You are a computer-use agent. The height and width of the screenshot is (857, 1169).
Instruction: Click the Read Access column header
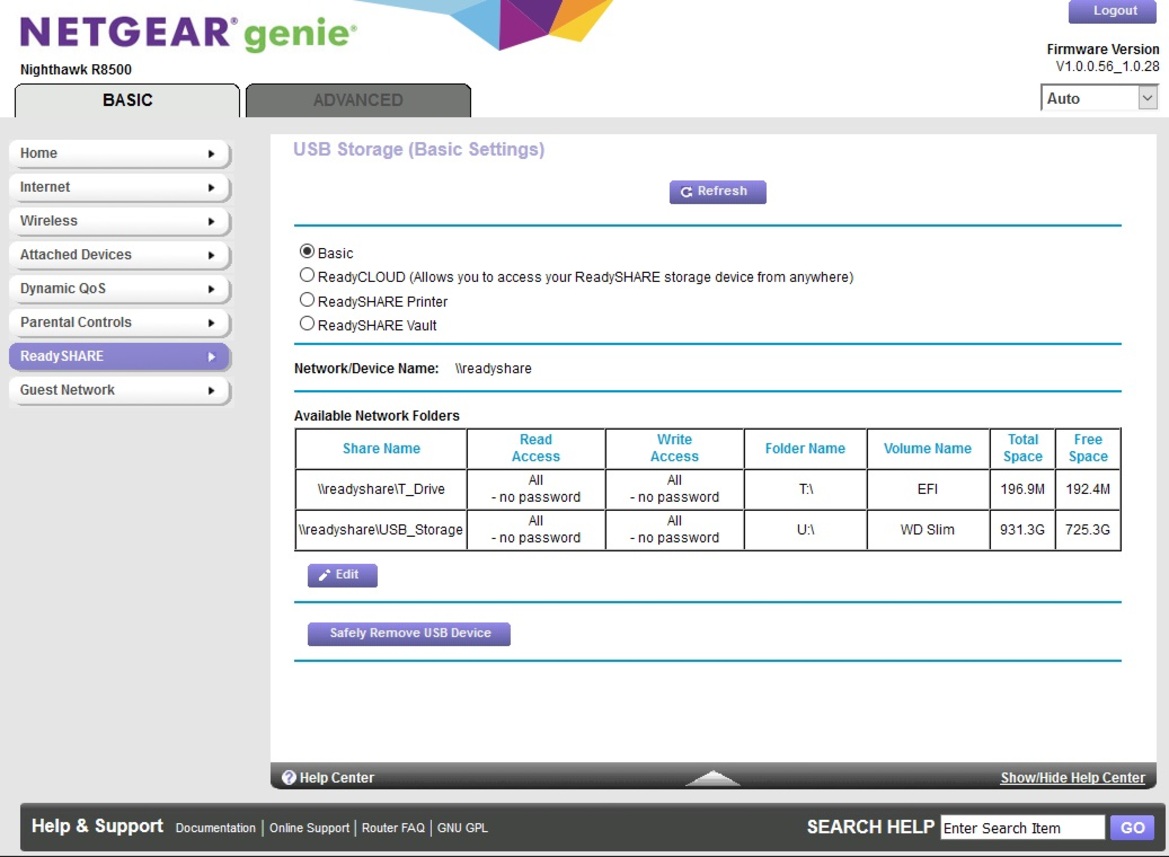pyautogui.click(x=535, y=448)
